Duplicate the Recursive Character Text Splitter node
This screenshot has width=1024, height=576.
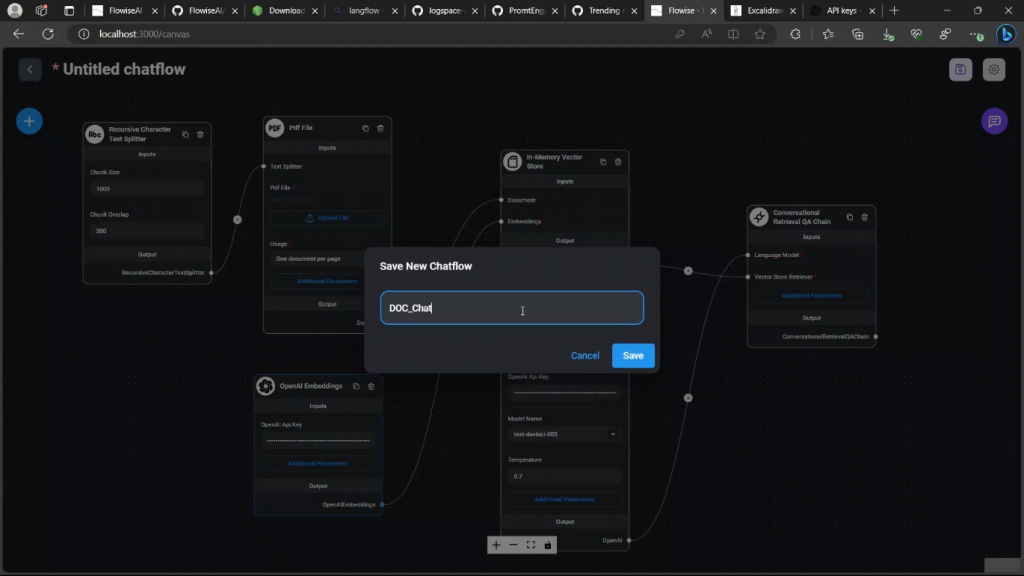tap(185, 135)
